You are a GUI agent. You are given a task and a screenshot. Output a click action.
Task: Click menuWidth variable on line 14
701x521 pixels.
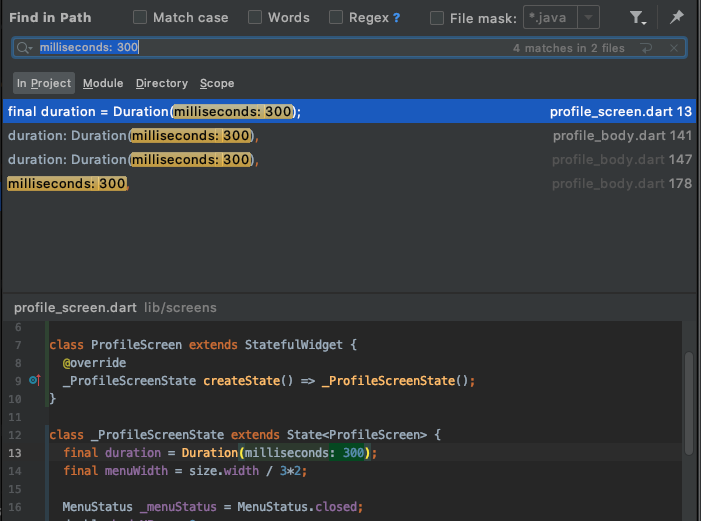136,470
